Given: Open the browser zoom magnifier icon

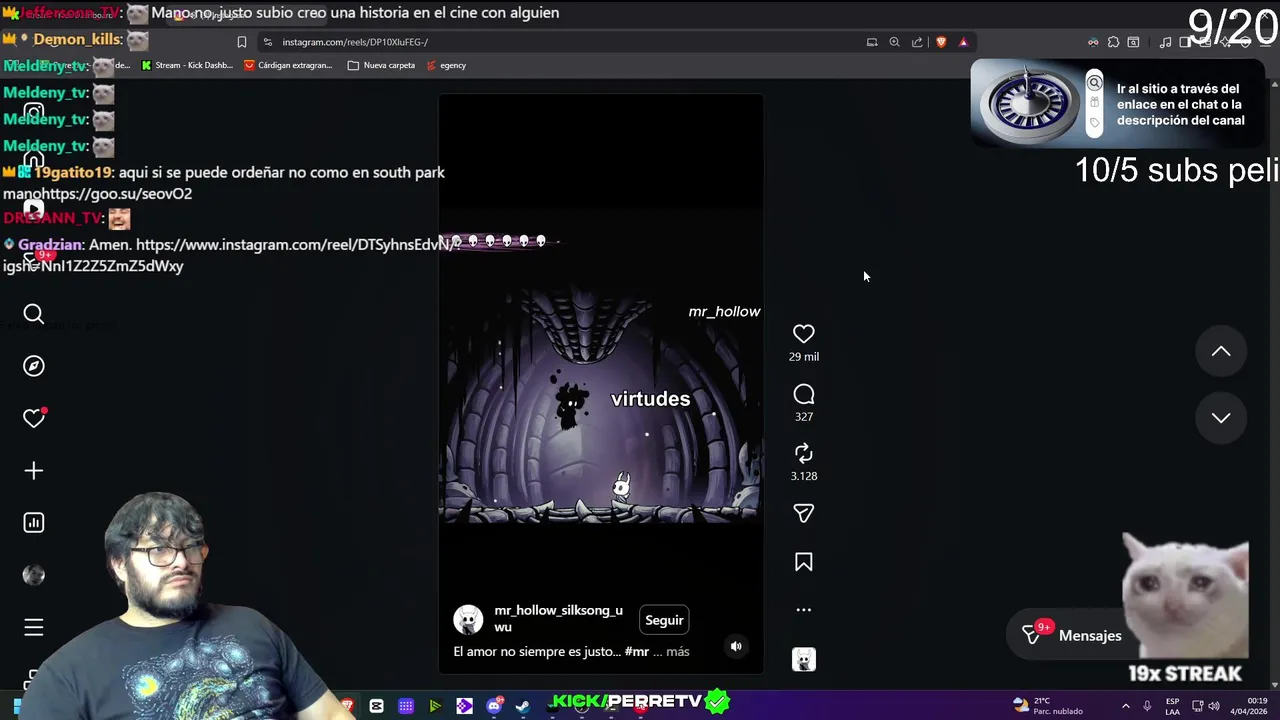Looking at the screenshot, I should (x=894, y=42).
